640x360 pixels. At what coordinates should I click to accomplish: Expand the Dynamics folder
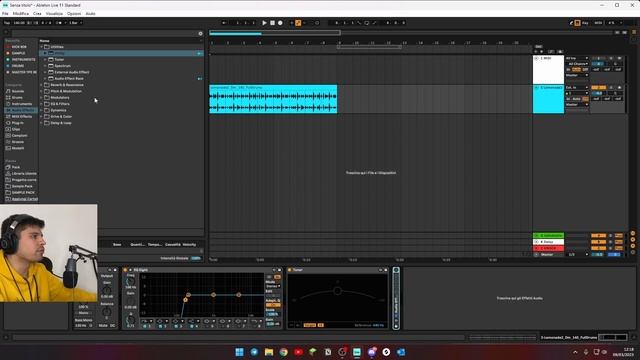click(42, 110)
